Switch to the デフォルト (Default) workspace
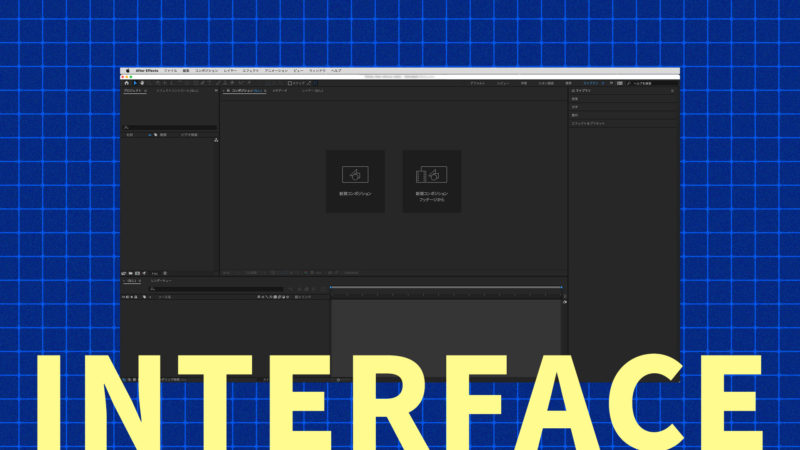Viewport: 800px width, 450px height. click(x=478, y=83)
